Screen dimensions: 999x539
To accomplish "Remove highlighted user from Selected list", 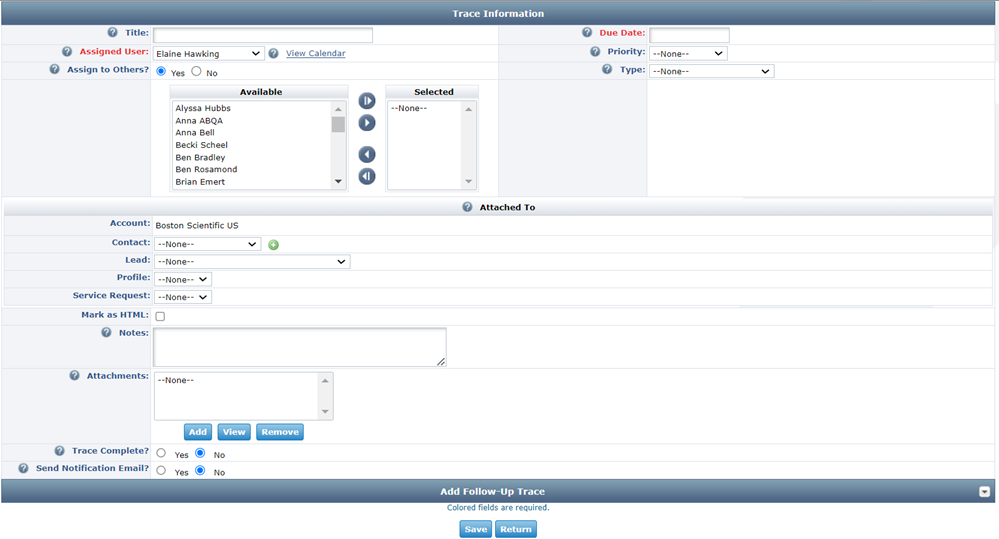I will [x=367, y=154].
